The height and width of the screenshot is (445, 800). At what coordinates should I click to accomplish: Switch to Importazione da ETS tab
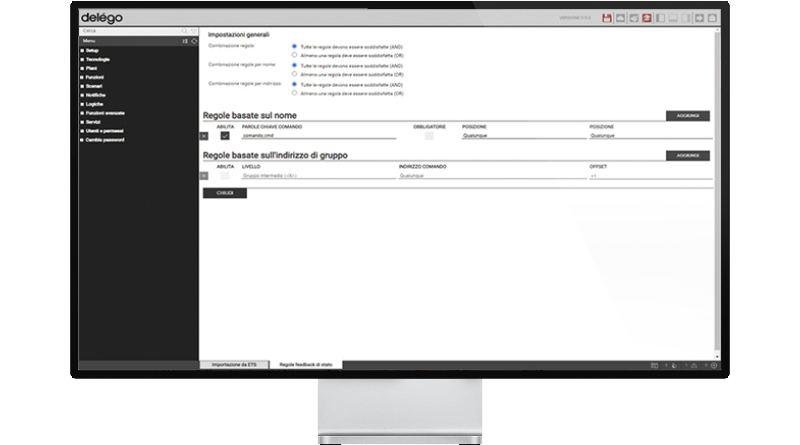click(234, 365)
